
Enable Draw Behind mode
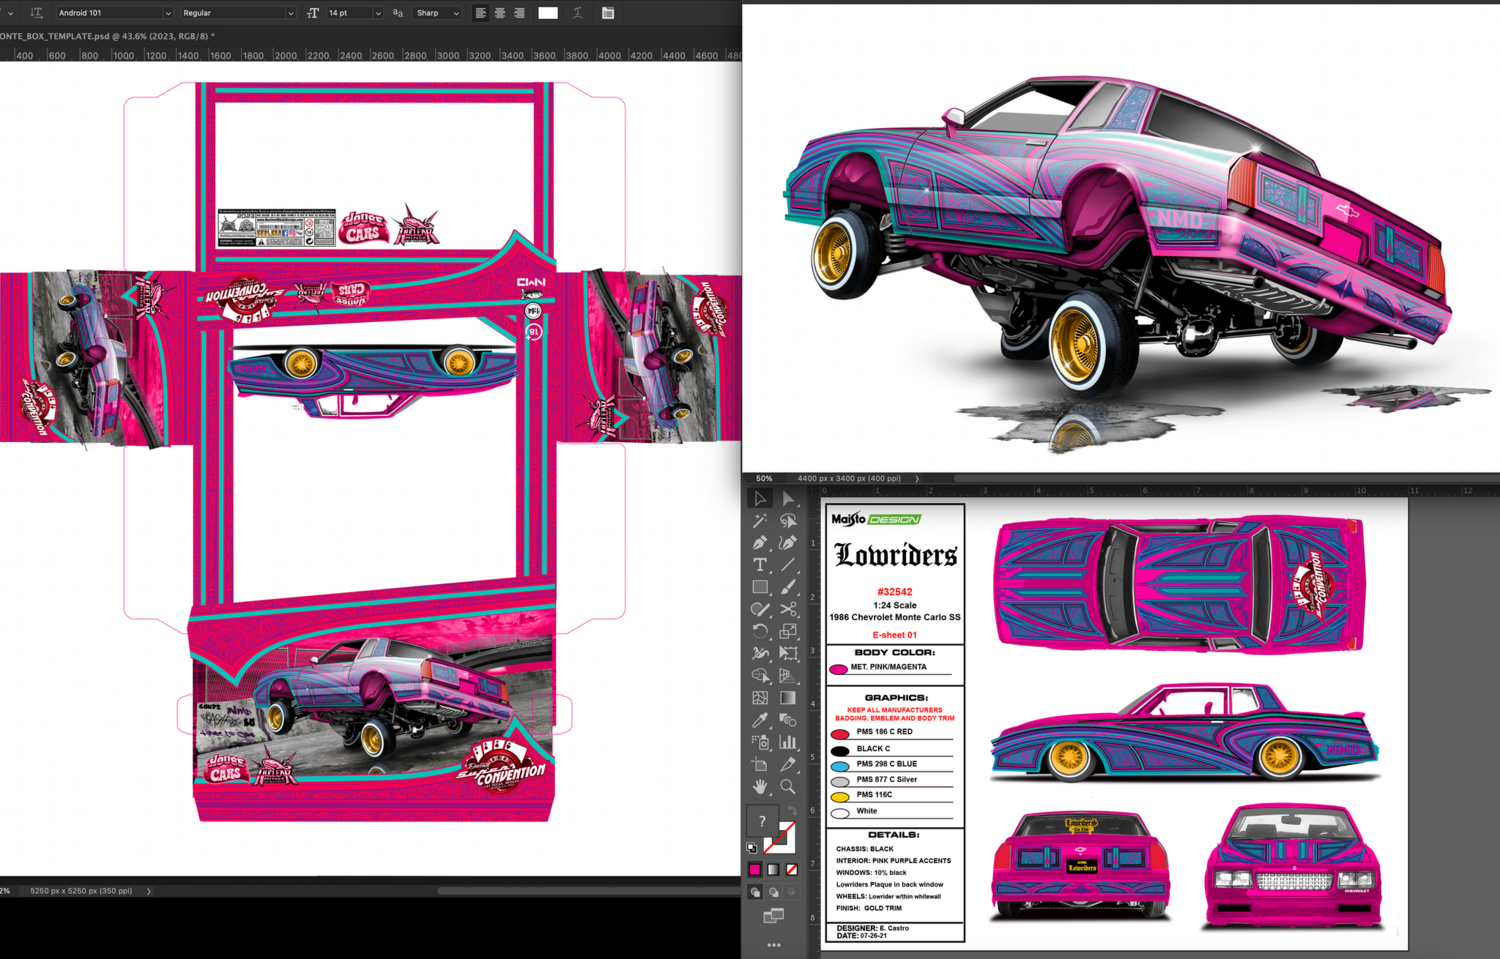pos(774,892)
